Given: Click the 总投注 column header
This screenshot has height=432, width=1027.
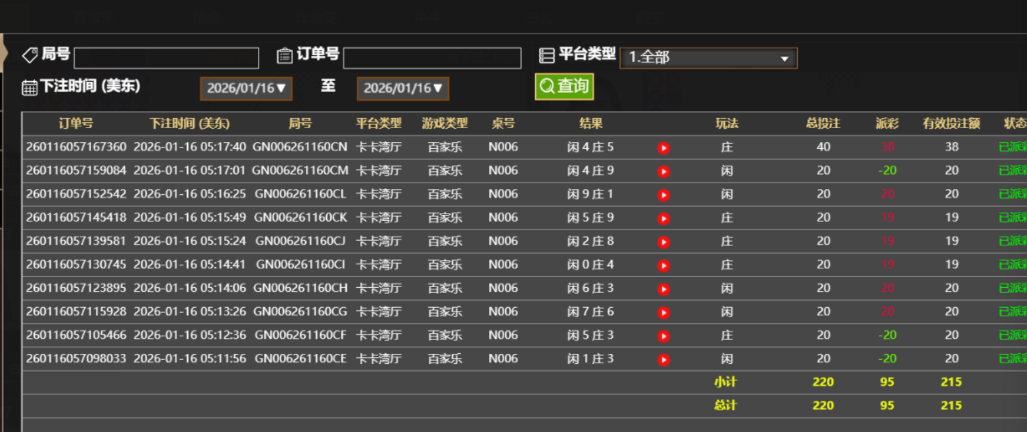Looking at the screenshot, I should 823,124.
